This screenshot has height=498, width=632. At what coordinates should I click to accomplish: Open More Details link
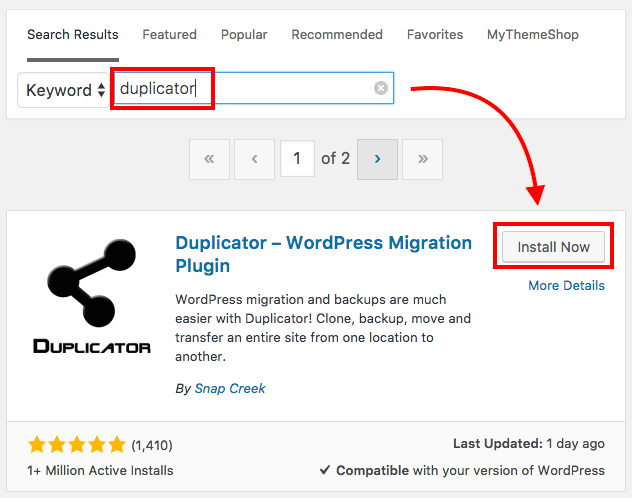pos(566,285)
